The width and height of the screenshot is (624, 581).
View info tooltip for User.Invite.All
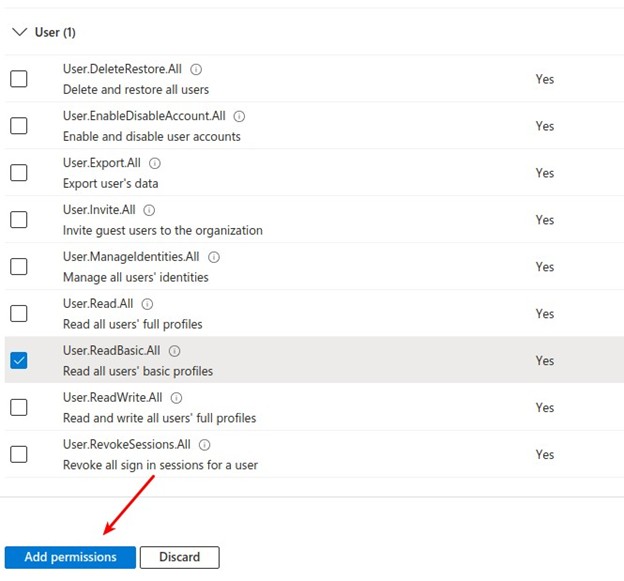149,210
